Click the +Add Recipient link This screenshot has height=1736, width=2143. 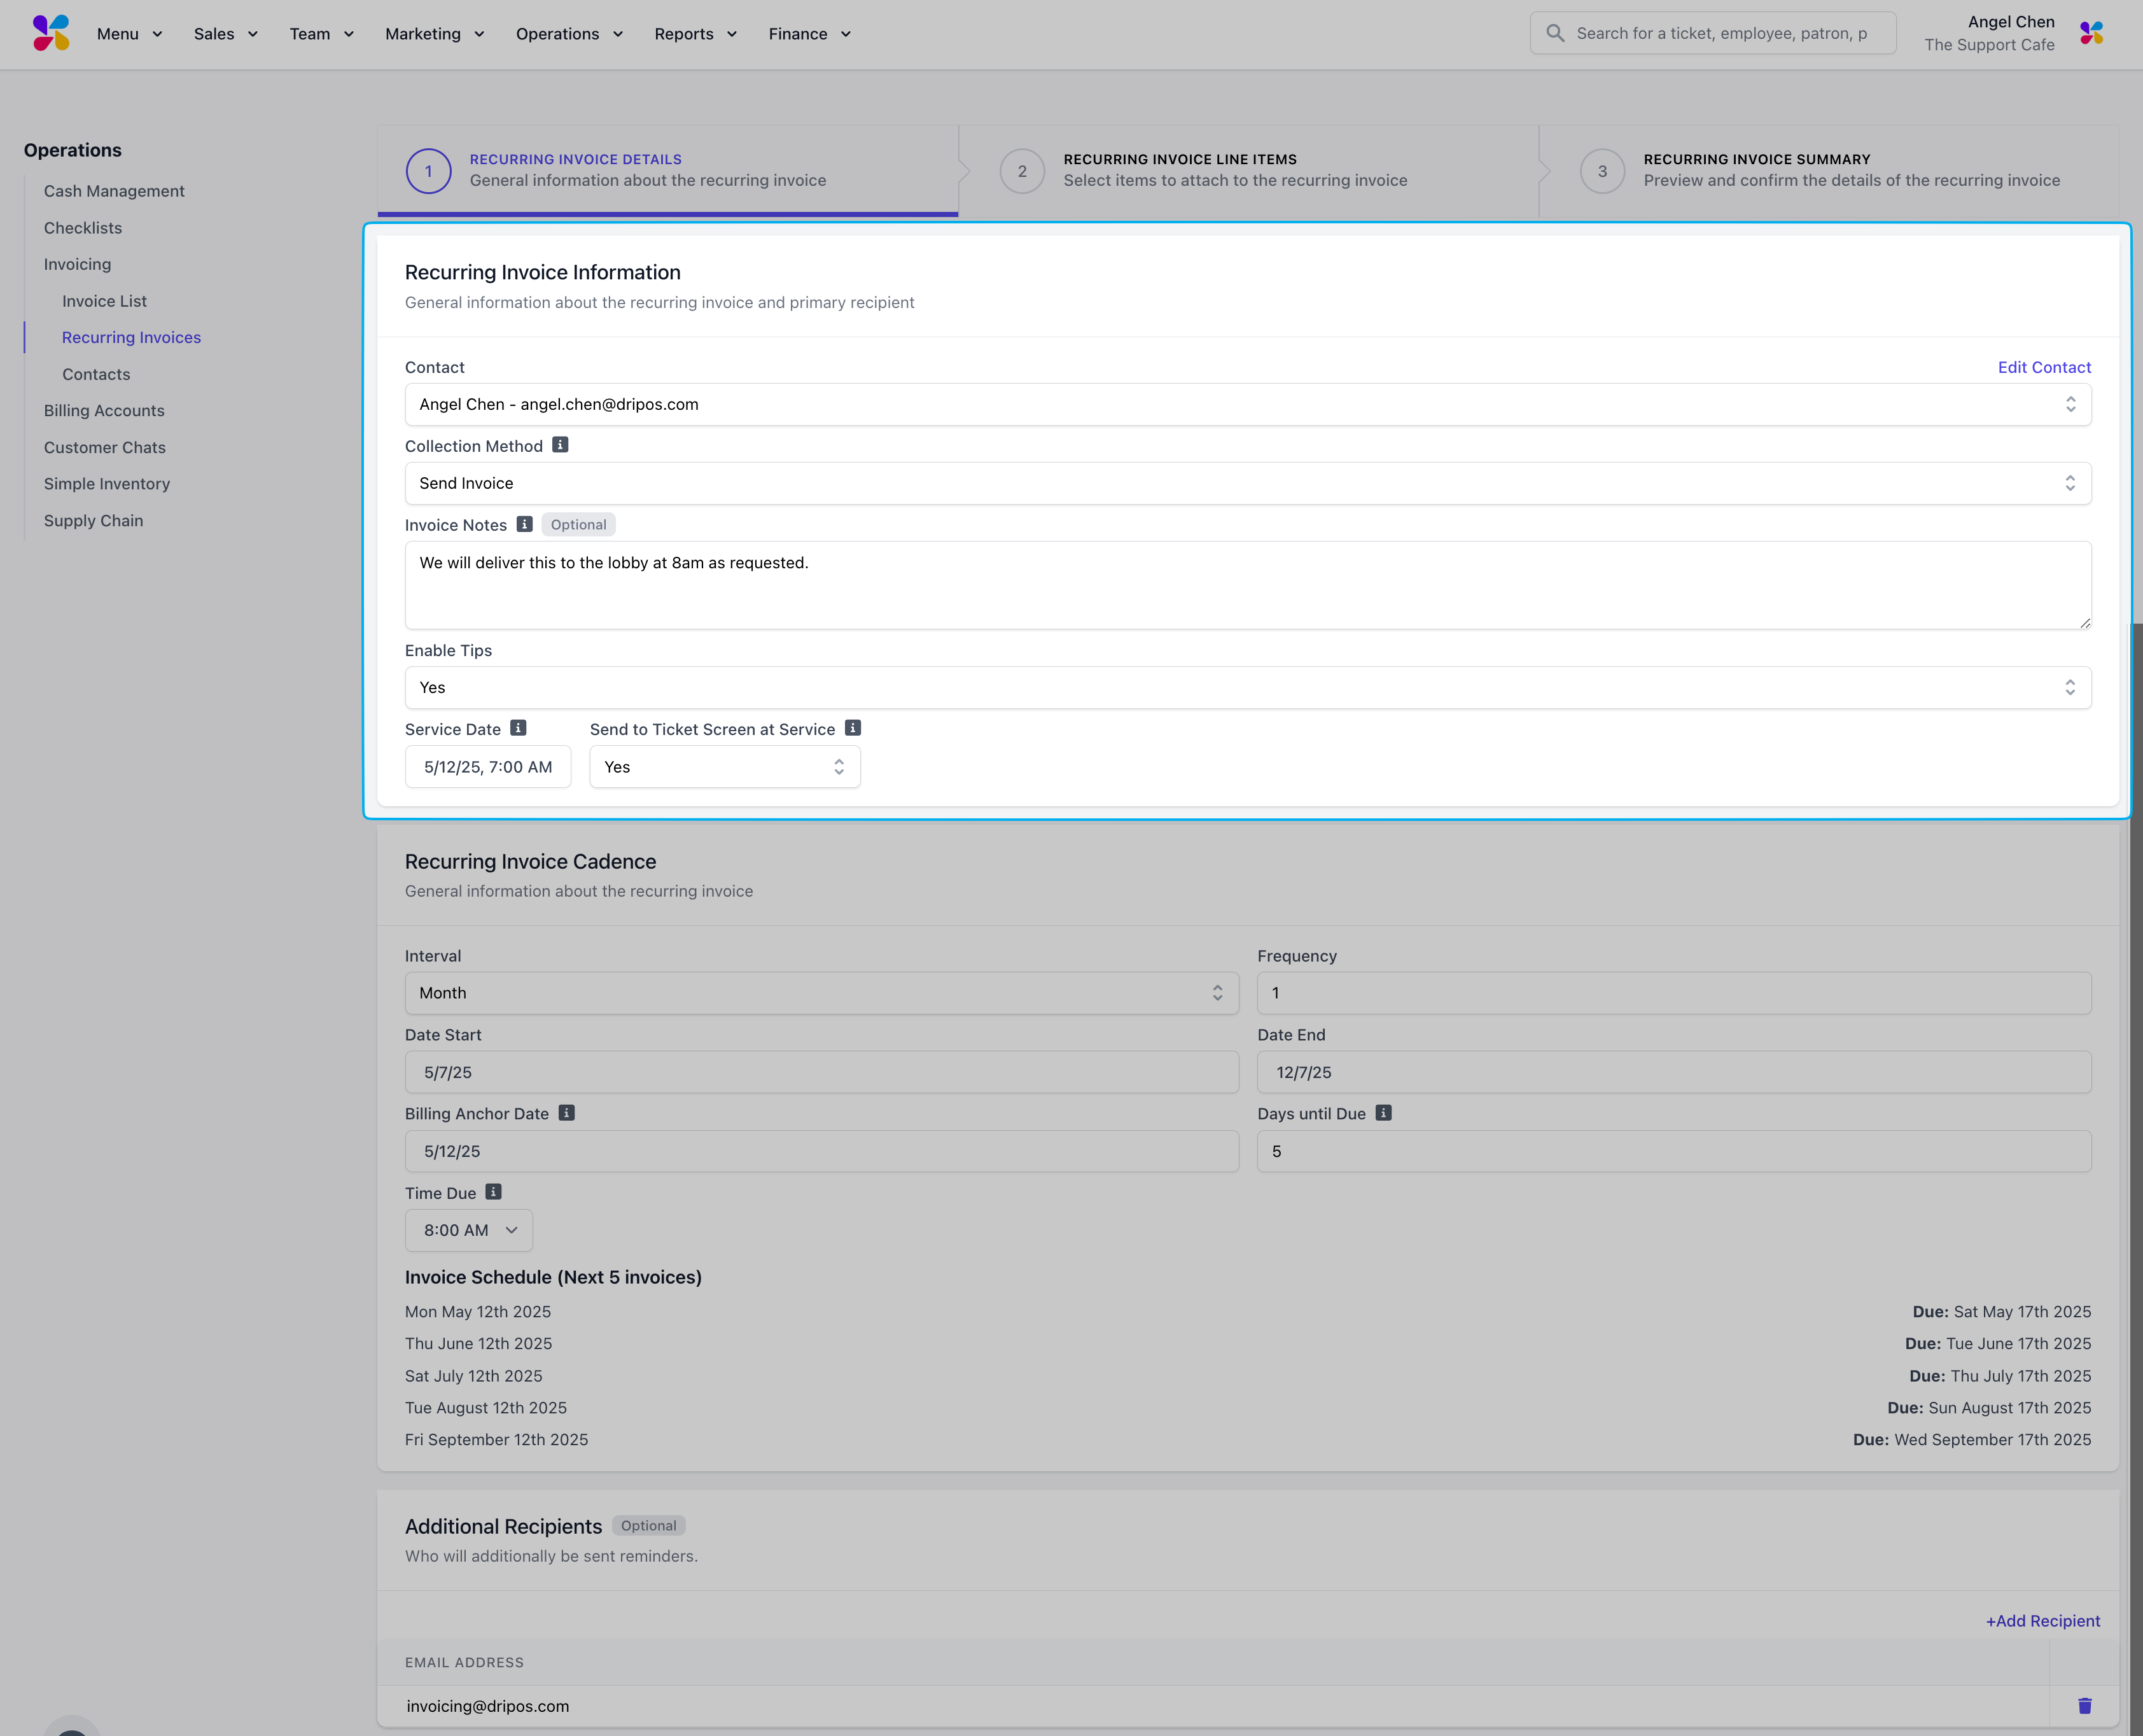click(x=2042, y=1621)
